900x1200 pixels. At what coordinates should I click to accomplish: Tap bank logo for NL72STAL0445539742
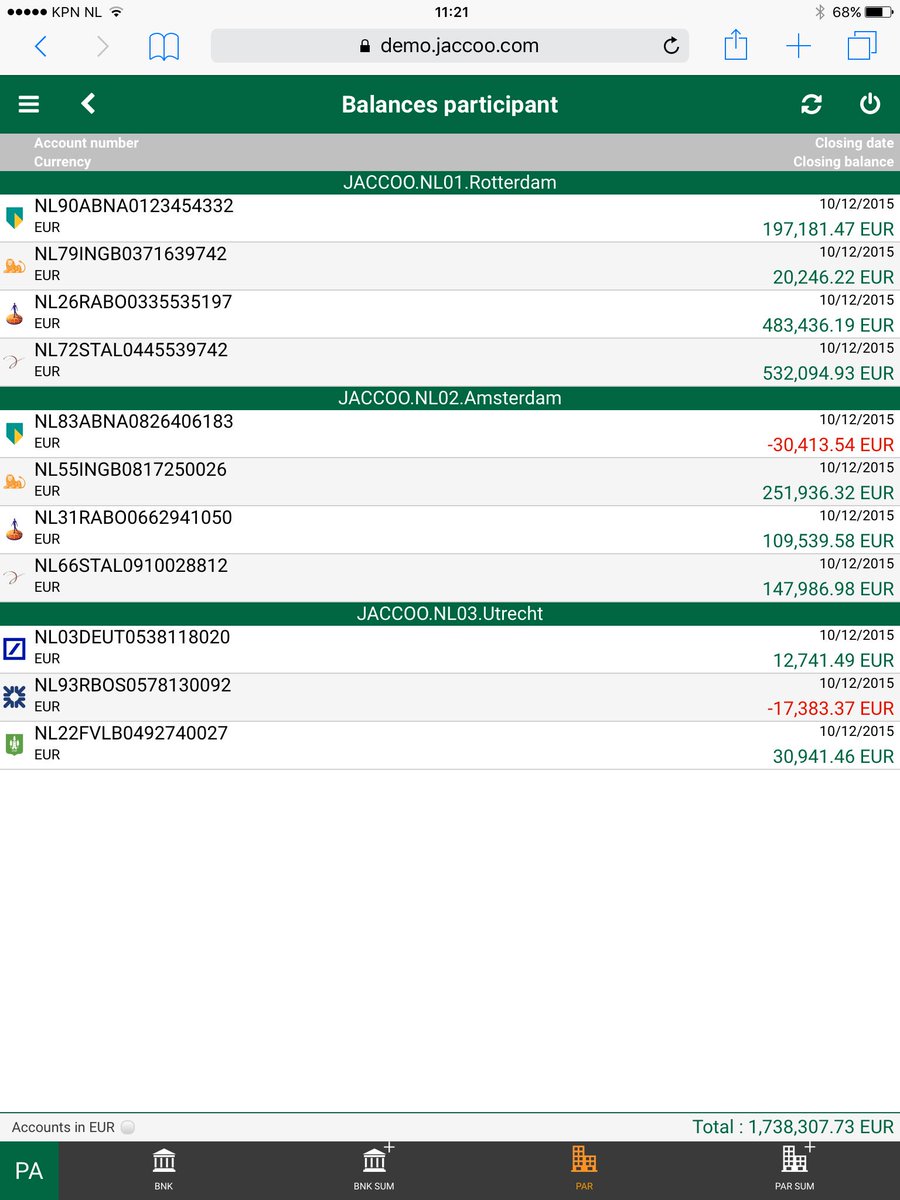click(x=14, y=361)
